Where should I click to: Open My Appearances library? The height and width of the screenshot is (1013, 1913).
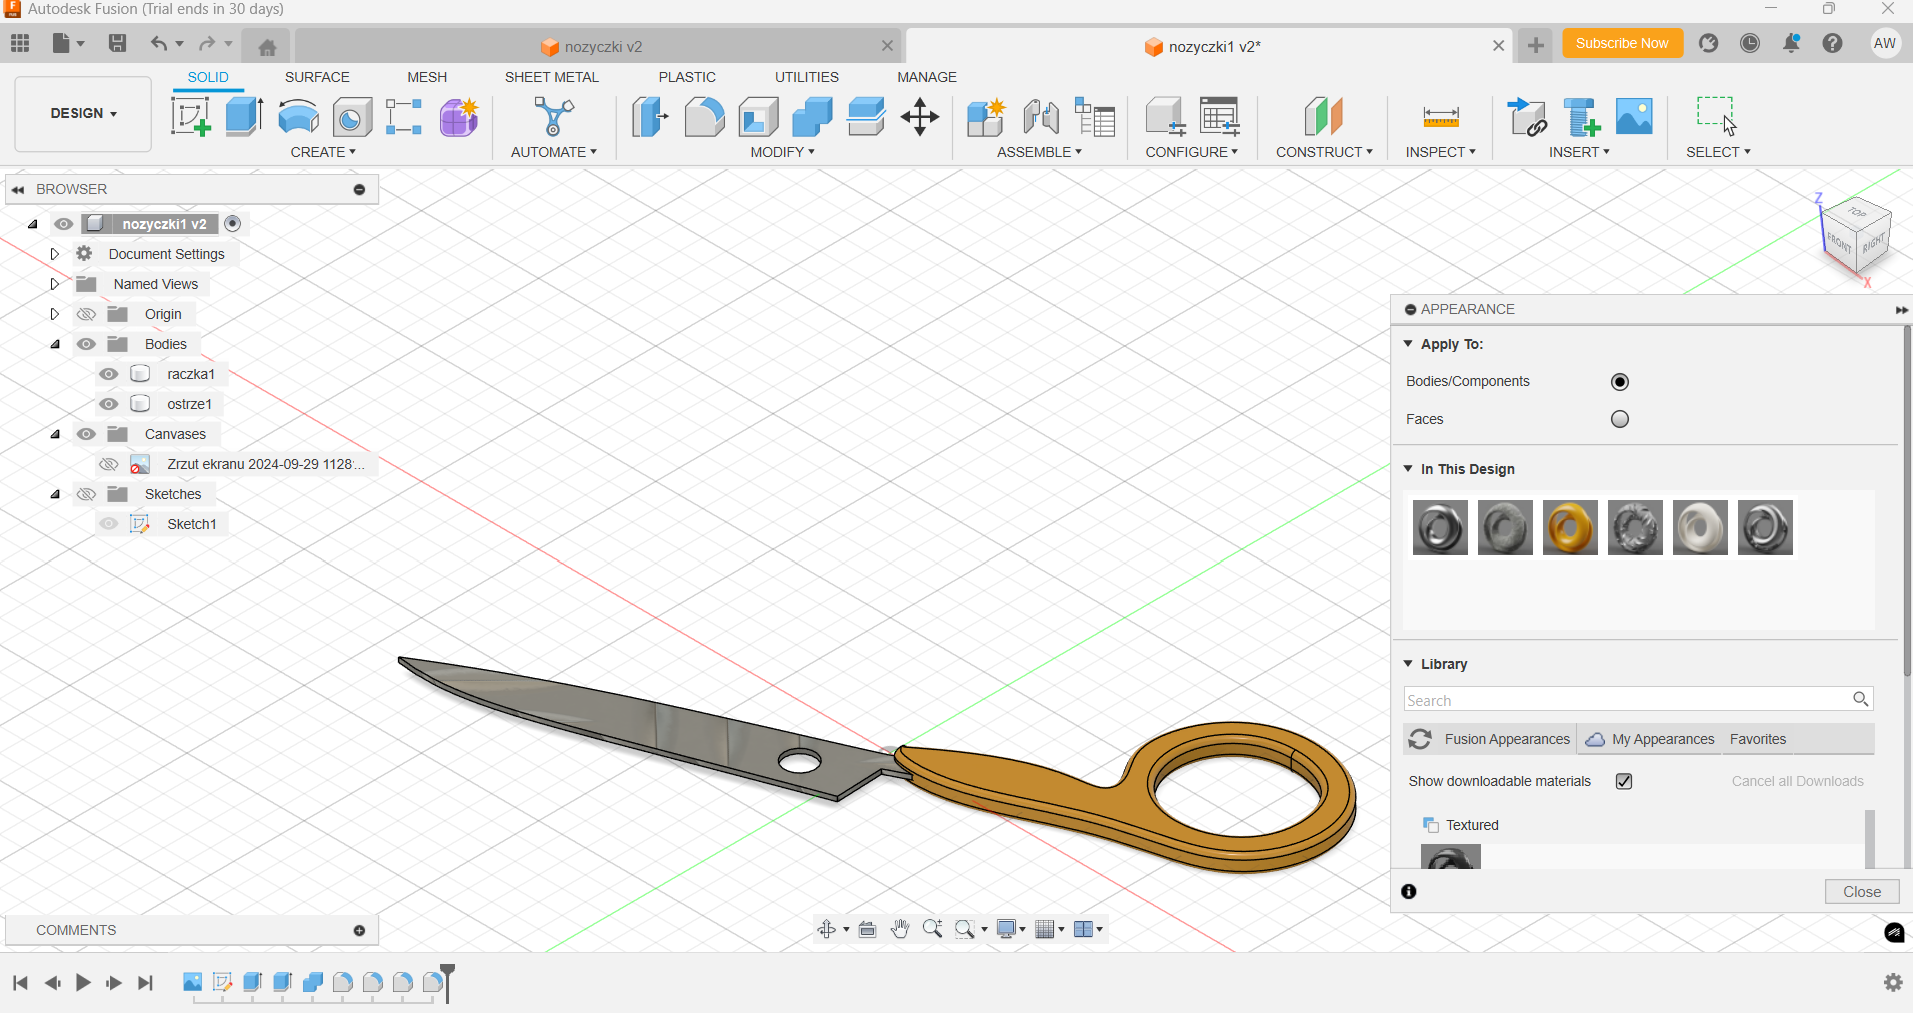click(x=1651, y=739)
